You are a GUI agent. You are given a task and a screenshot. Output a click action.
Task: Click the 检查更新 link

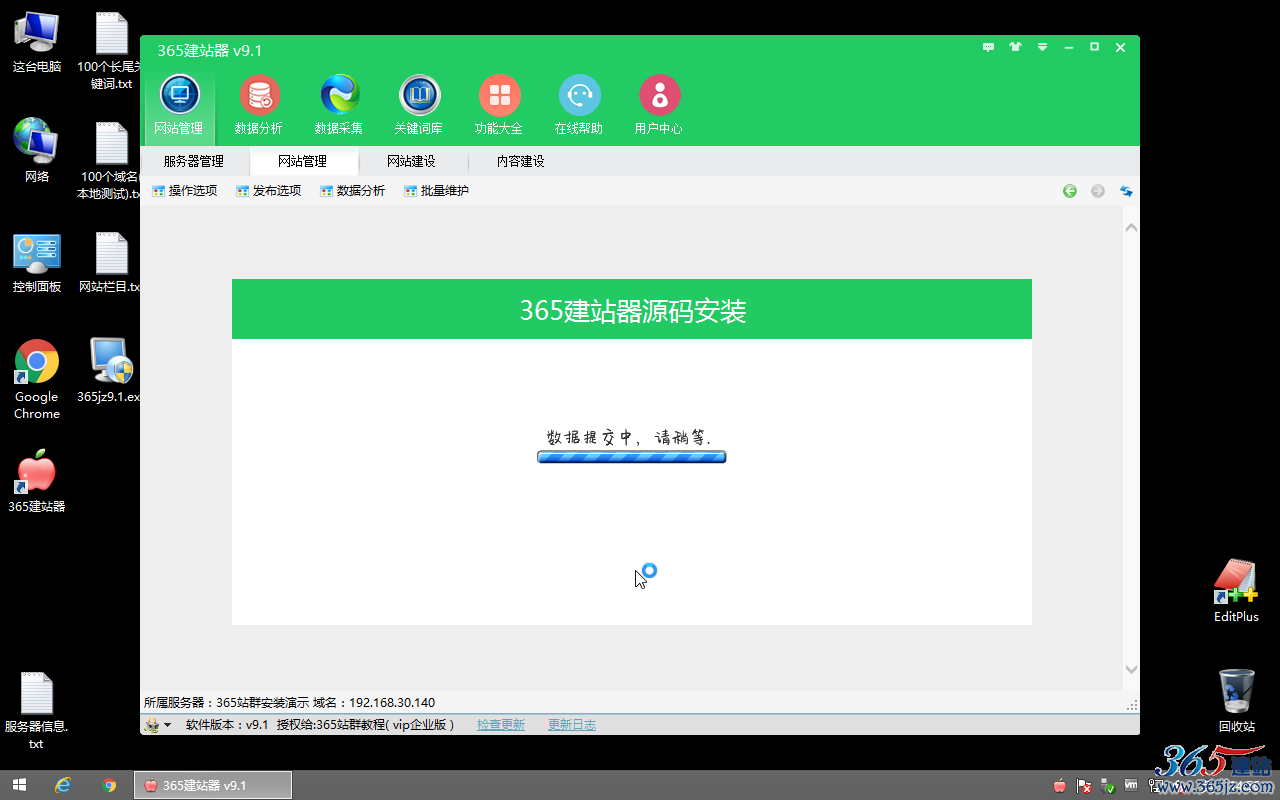pyautogui.click(x=501, y=725)
